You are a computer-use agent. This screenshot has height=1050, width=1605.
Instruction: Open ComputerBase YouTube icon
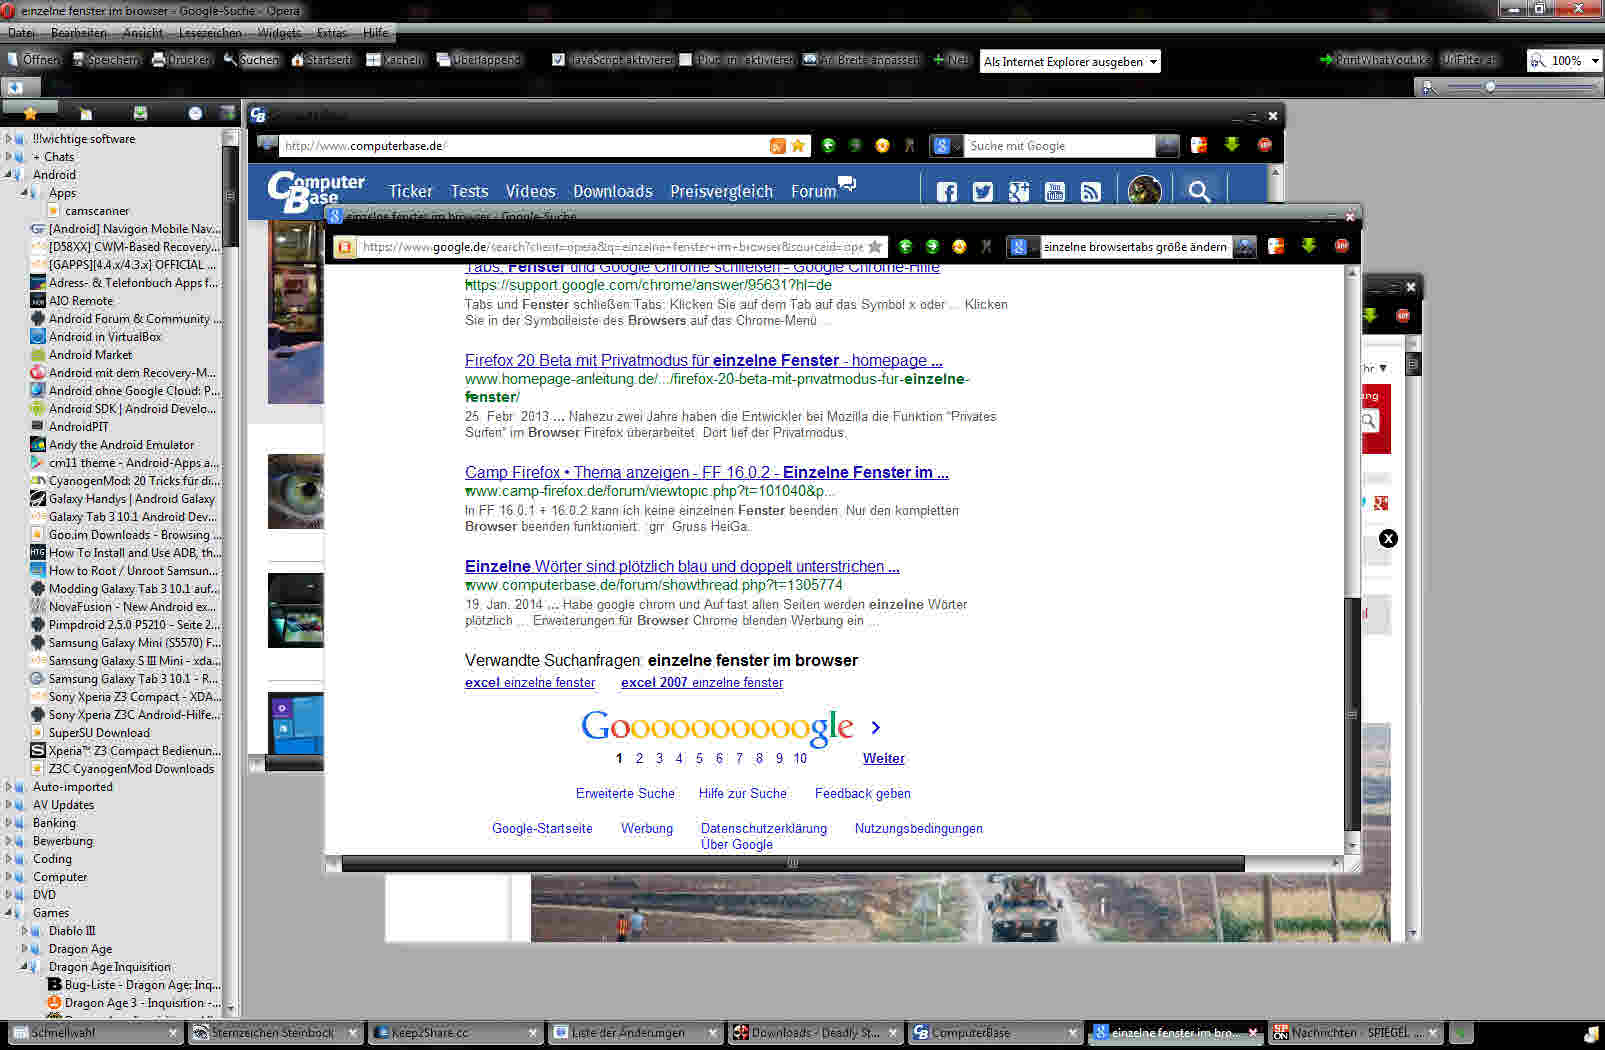(1055, 192)
